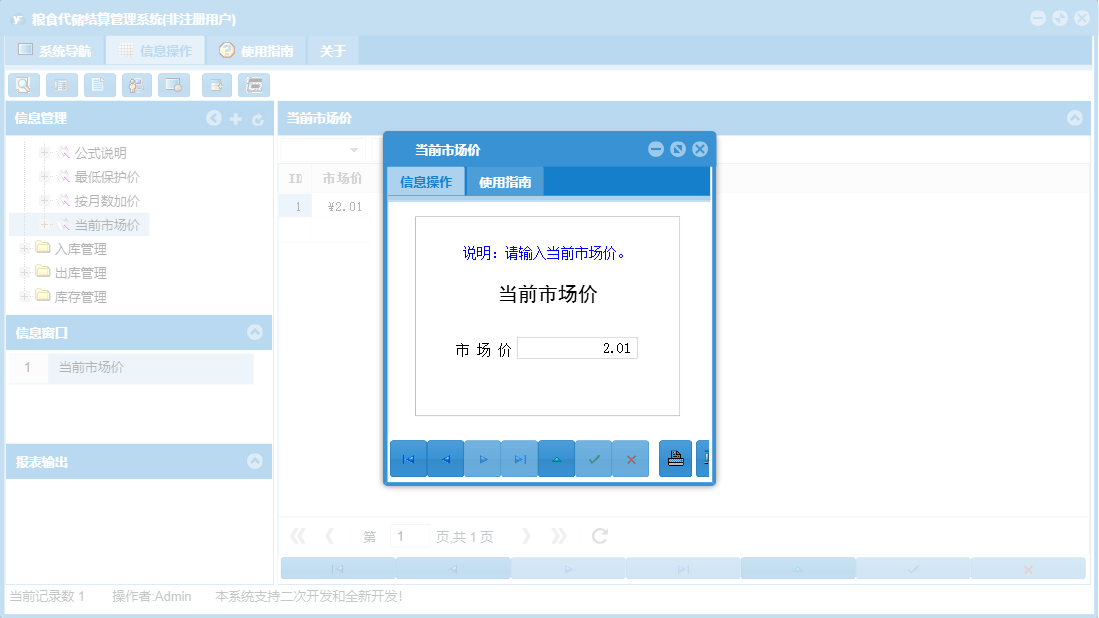Confirm record with the green checkmark button
The width and height of the screenshot is (1099, 618).
593,458
